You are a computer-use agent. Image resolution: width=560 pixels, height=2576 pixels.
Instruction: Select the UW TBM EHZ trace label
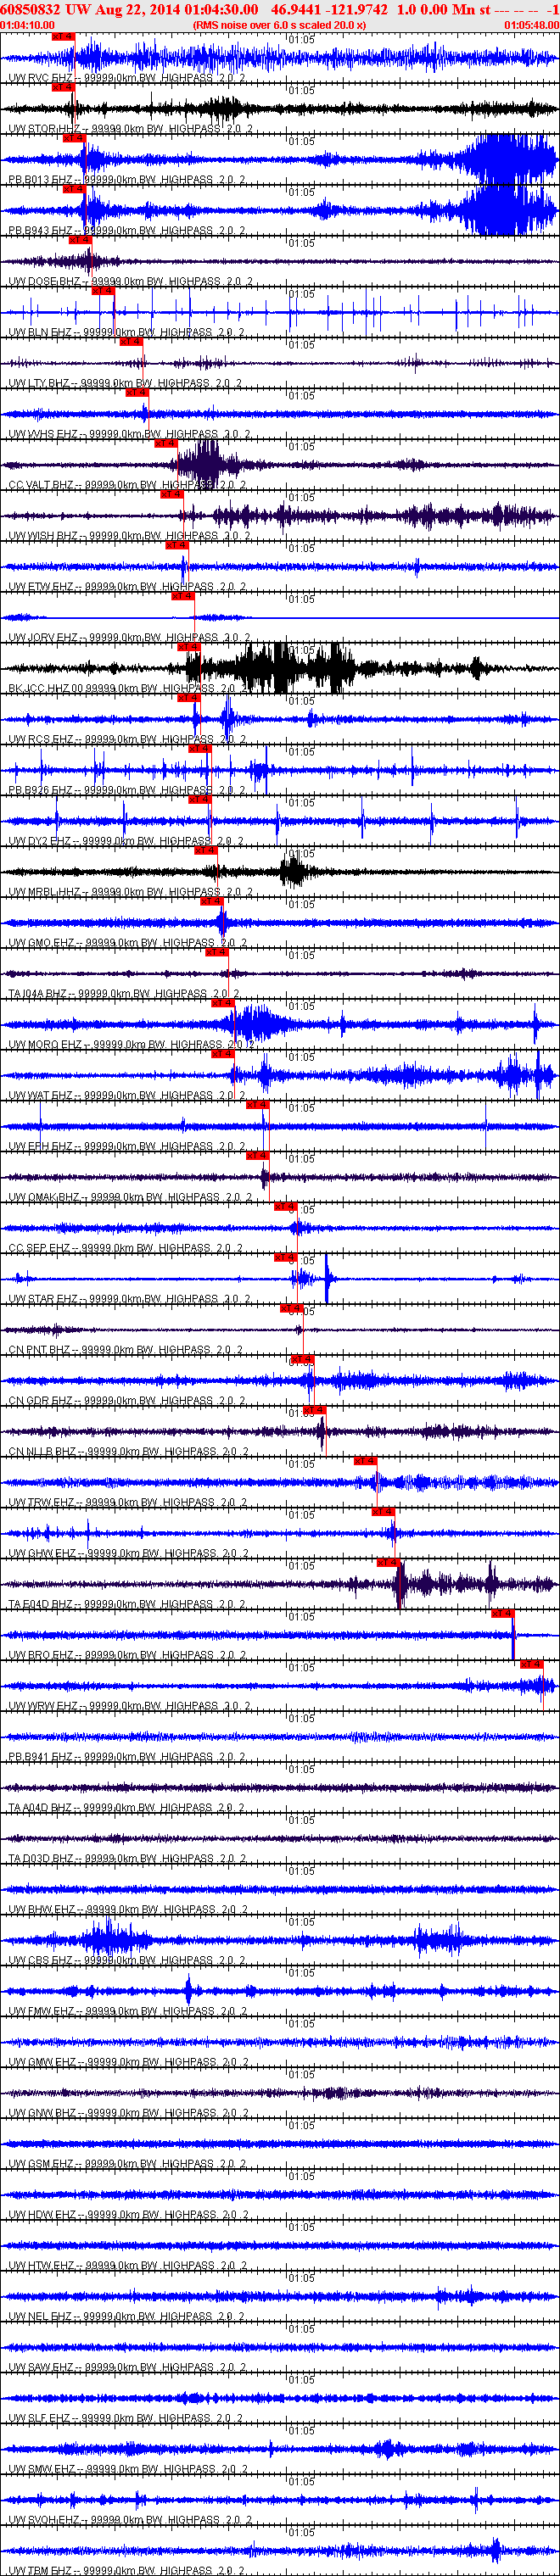(x=126, y=2570)
